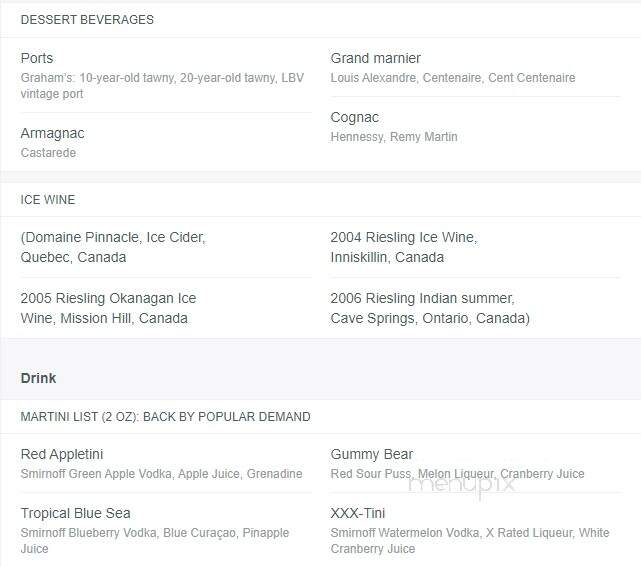Click the menupix watermark logo
The image size is (641, 567).
tap(461, 485)
